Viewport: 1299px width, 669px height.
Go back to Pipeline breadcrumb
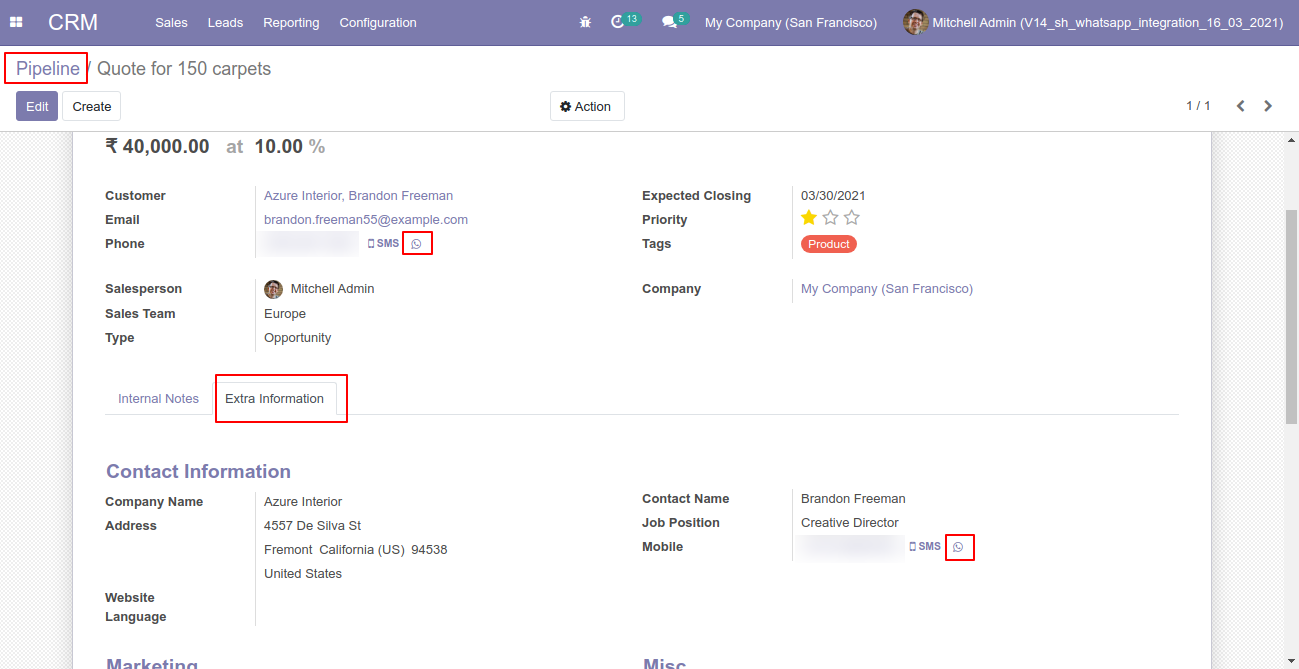click(x=47, y=69)
